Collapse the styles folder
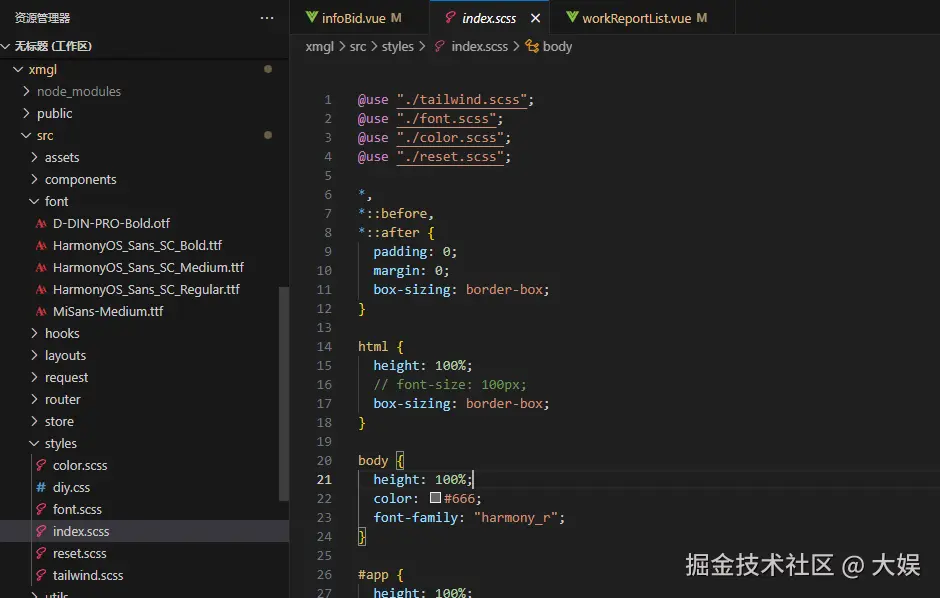940x598 pixels. (34, 443)
